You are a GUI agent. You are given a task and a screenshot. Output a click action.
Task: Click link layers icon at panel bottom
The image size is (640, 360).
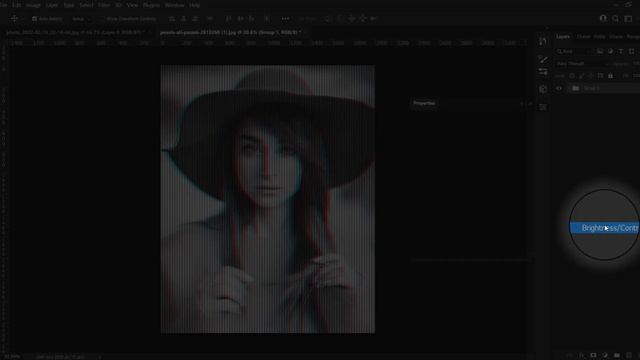tap(569, 356)
